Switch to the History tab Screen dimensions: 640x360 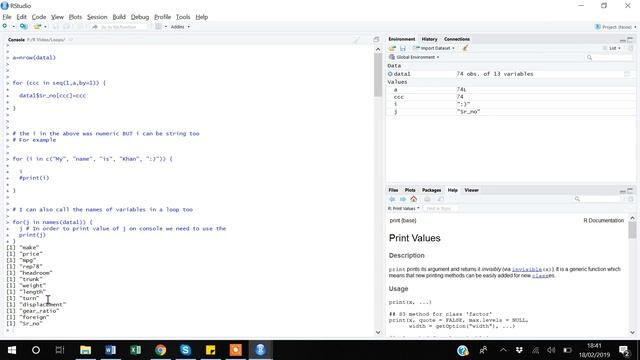coord(429,39)
